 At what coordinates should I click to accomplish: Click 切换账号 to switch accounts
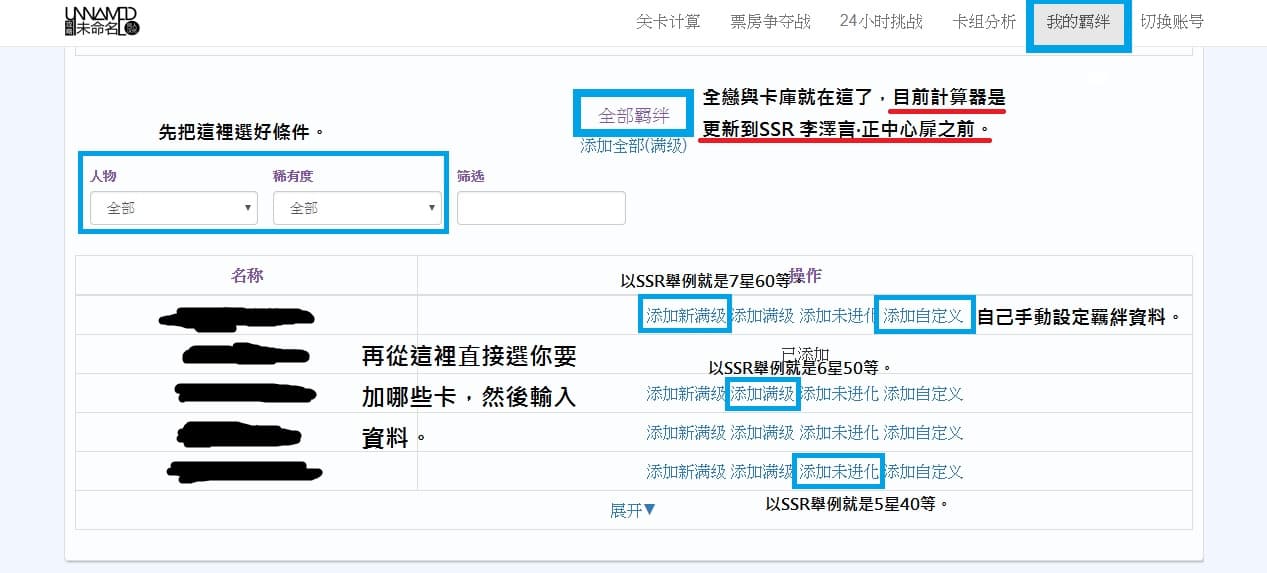click(x=1172, y=22)
